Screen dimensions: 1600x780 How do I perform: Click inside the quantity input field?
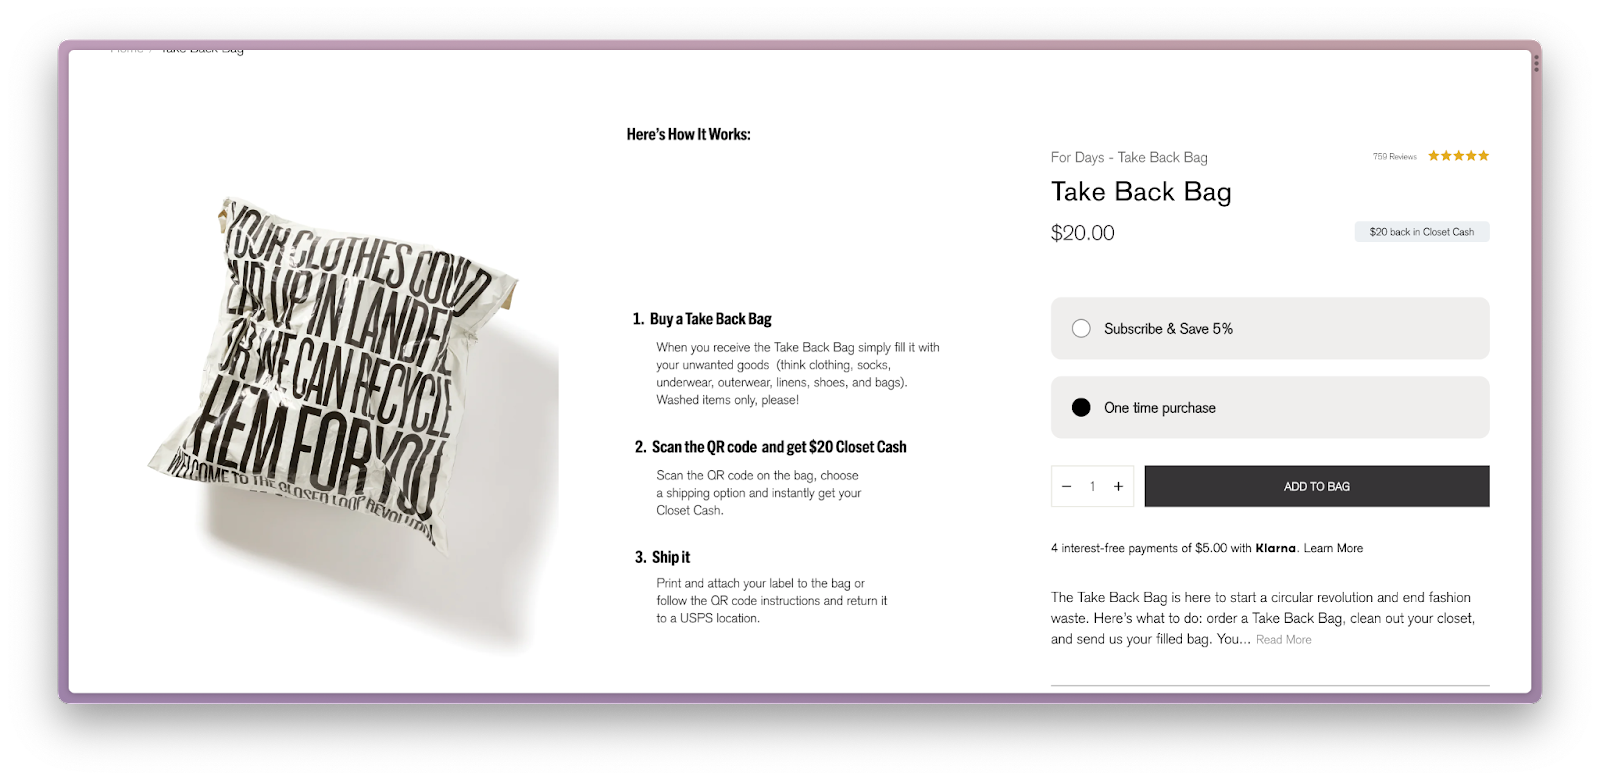pos(1092,486)
